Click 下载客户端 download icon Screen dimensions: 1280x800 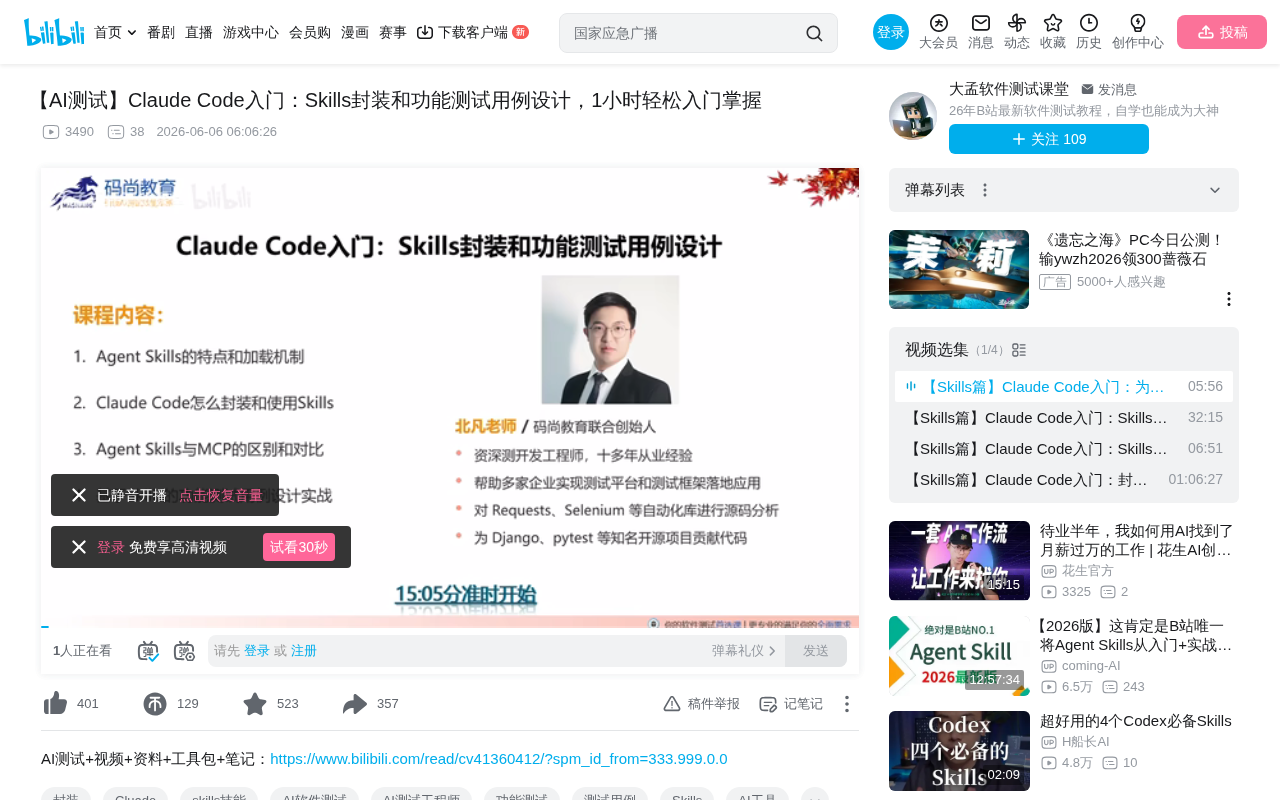pyautogui.click(x=425, y=32)
